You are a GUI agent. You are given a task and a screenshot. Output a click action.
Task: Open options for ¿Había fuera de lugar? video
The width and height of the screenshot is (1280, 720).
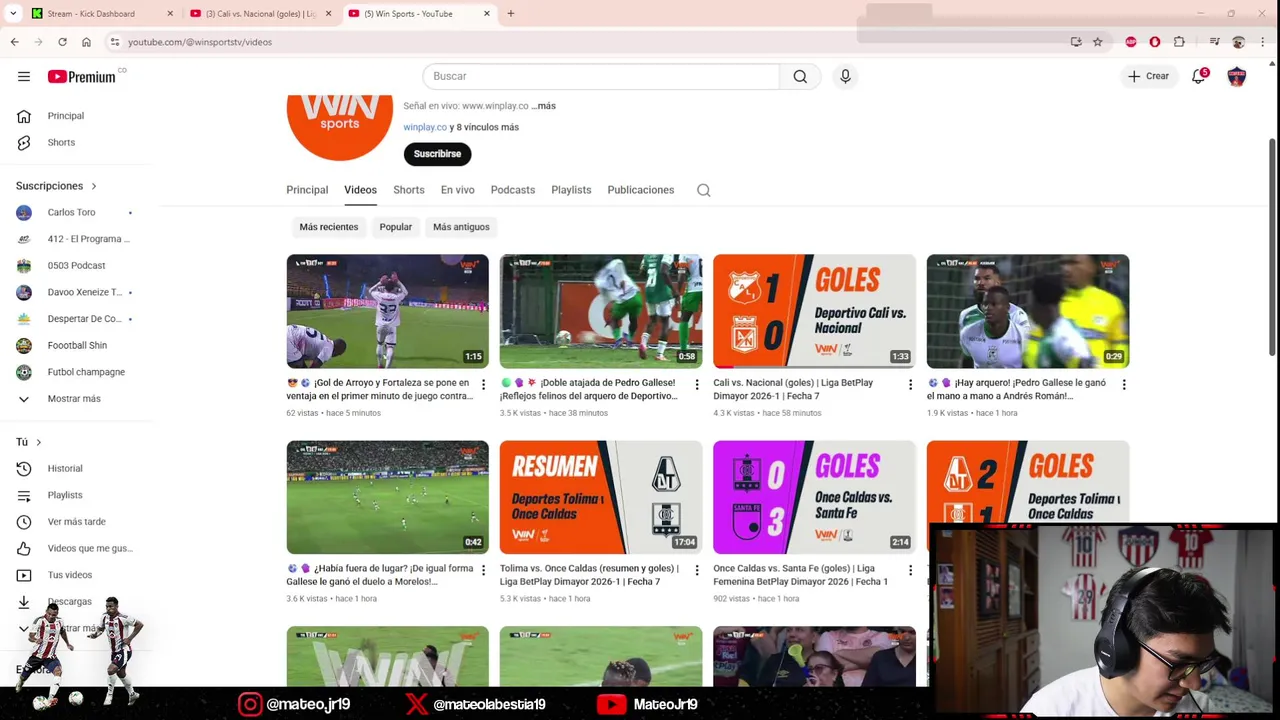pyautogui.click(x=483, y=571)
